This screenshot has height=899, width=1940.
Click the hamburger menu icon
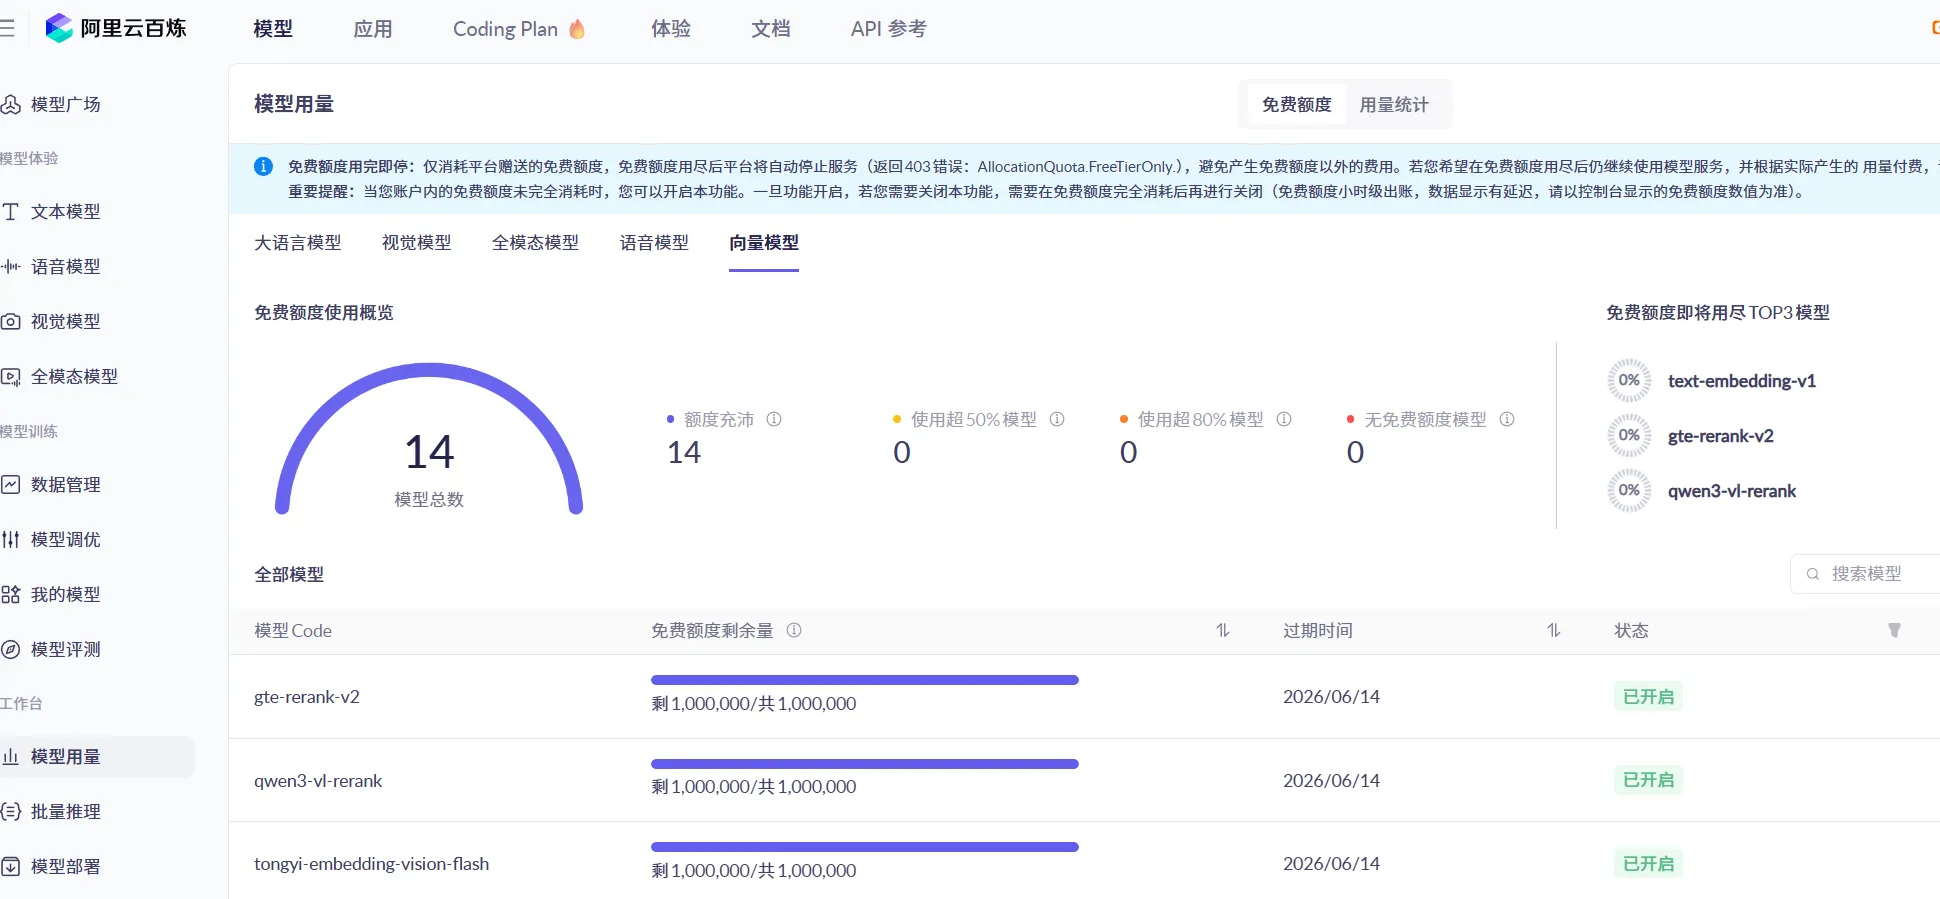8,28
